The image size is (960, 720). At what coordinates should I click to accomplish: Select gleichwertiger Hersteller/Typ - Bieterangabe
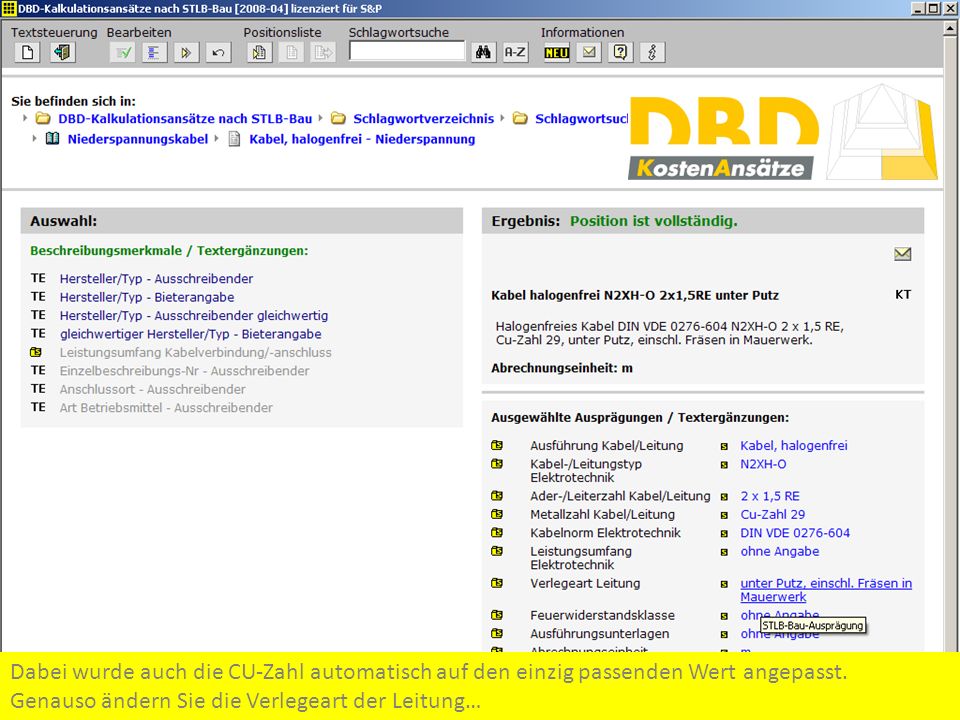point(190,334)
